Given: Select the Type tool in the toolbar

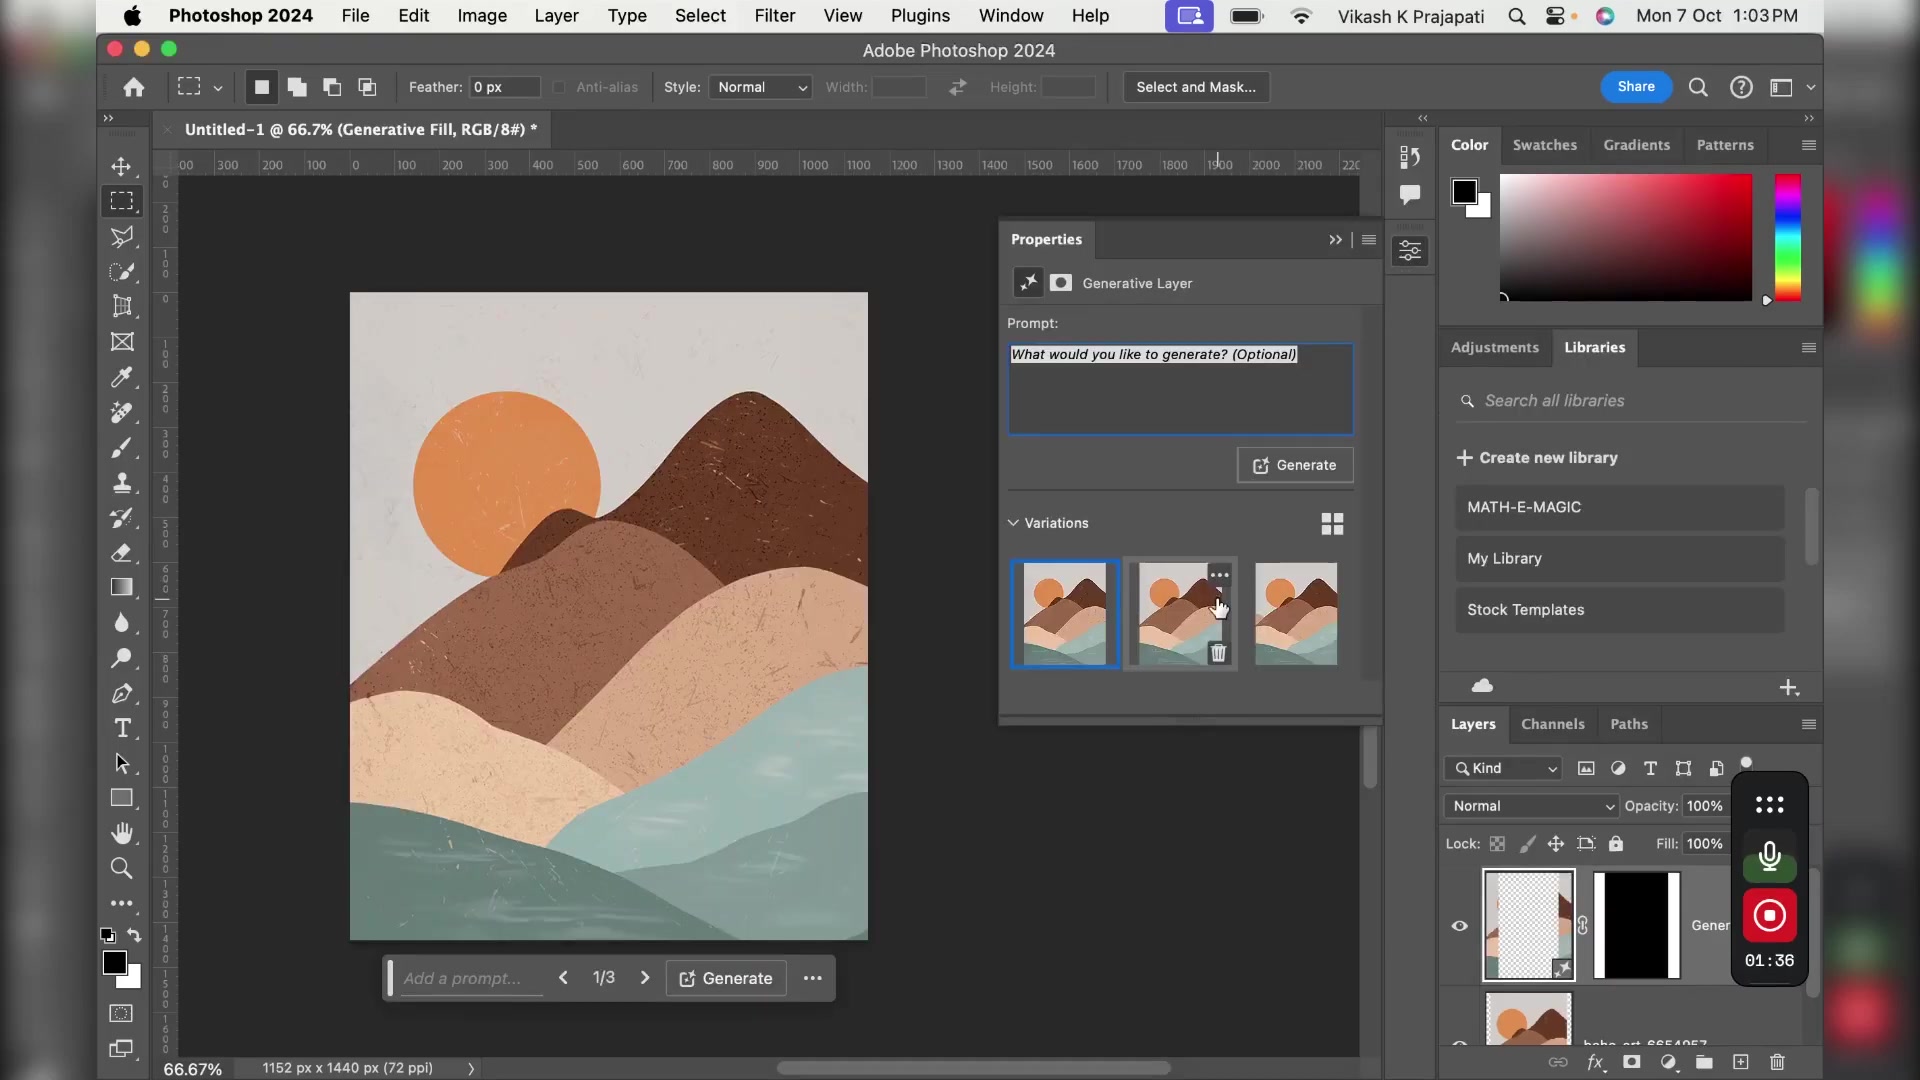Looking at the screenshot, I should coord(121,728).
